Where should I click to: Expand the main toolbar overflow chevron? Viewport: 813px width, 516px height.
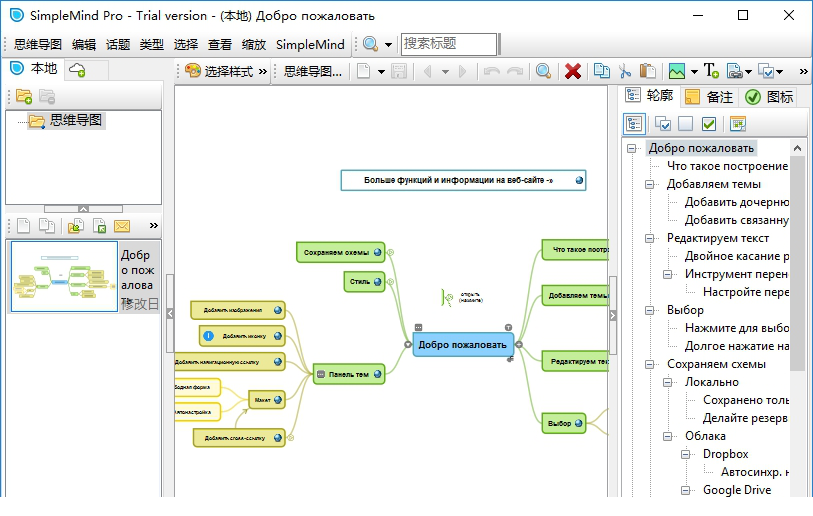tap(803, 71)
